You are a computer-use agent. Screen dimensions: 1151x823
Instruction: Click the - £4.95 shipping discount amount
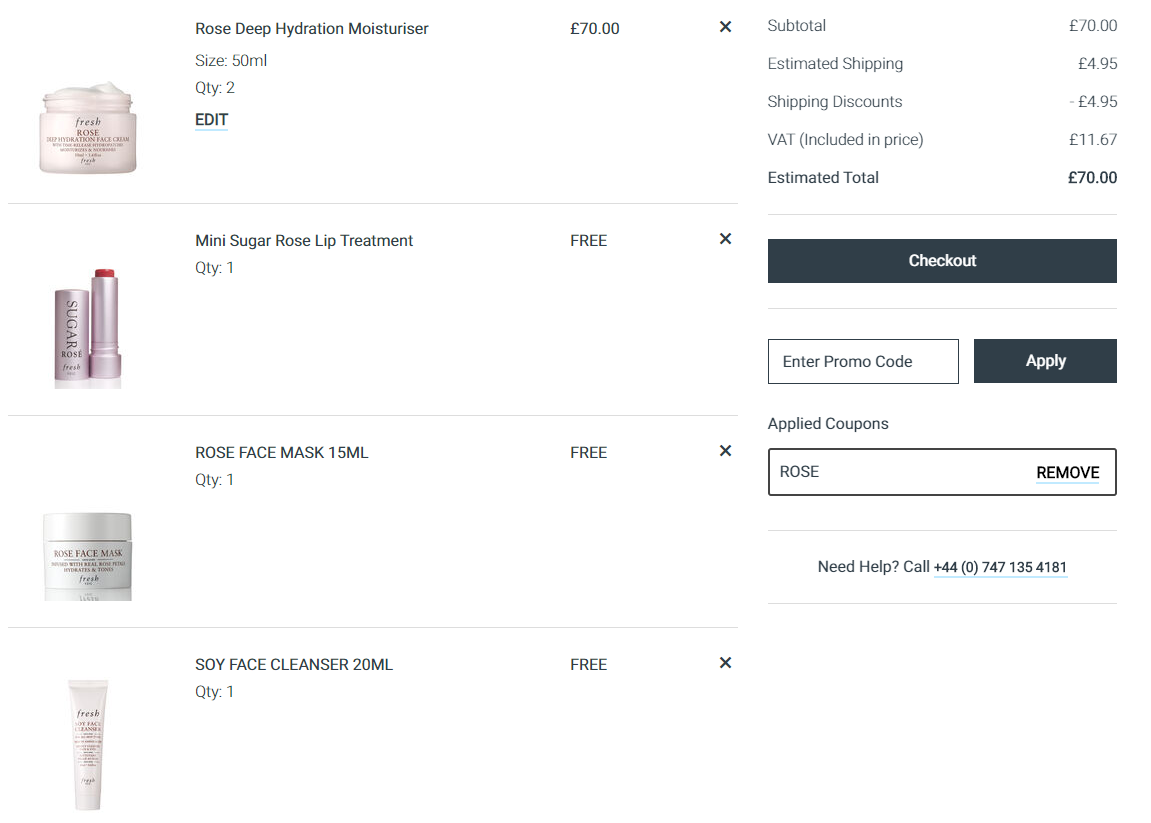[x=1093, y=102]
